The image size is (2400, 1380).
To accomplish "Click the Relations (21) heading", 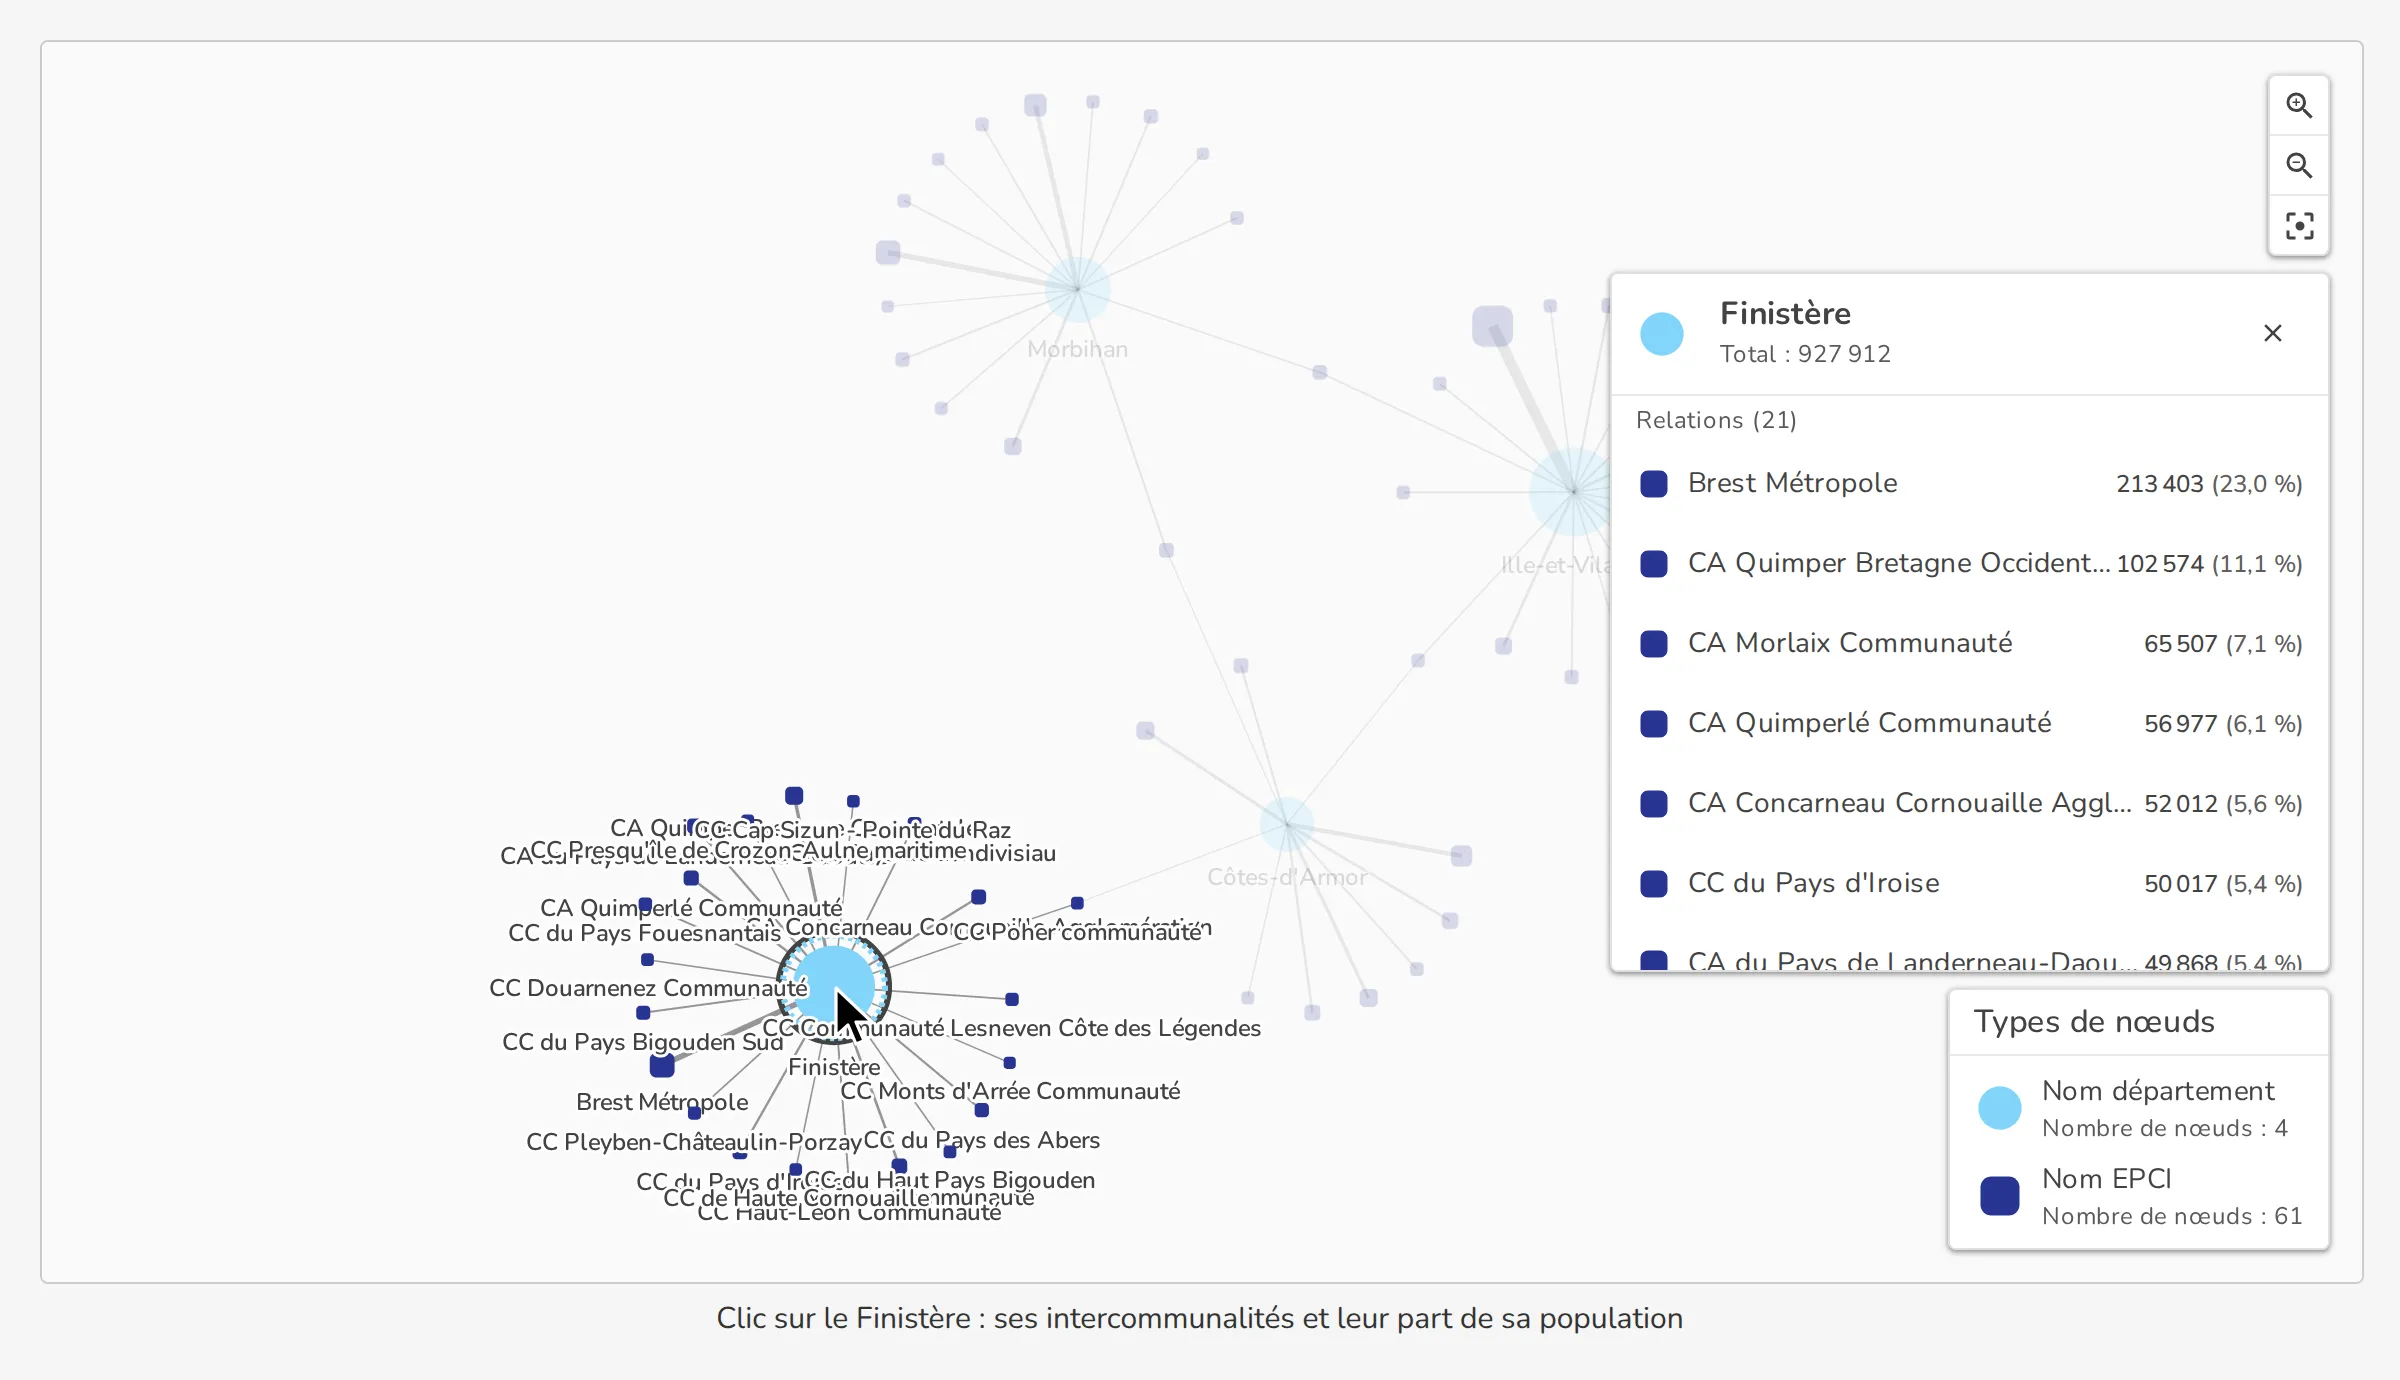I will 1716,420.
